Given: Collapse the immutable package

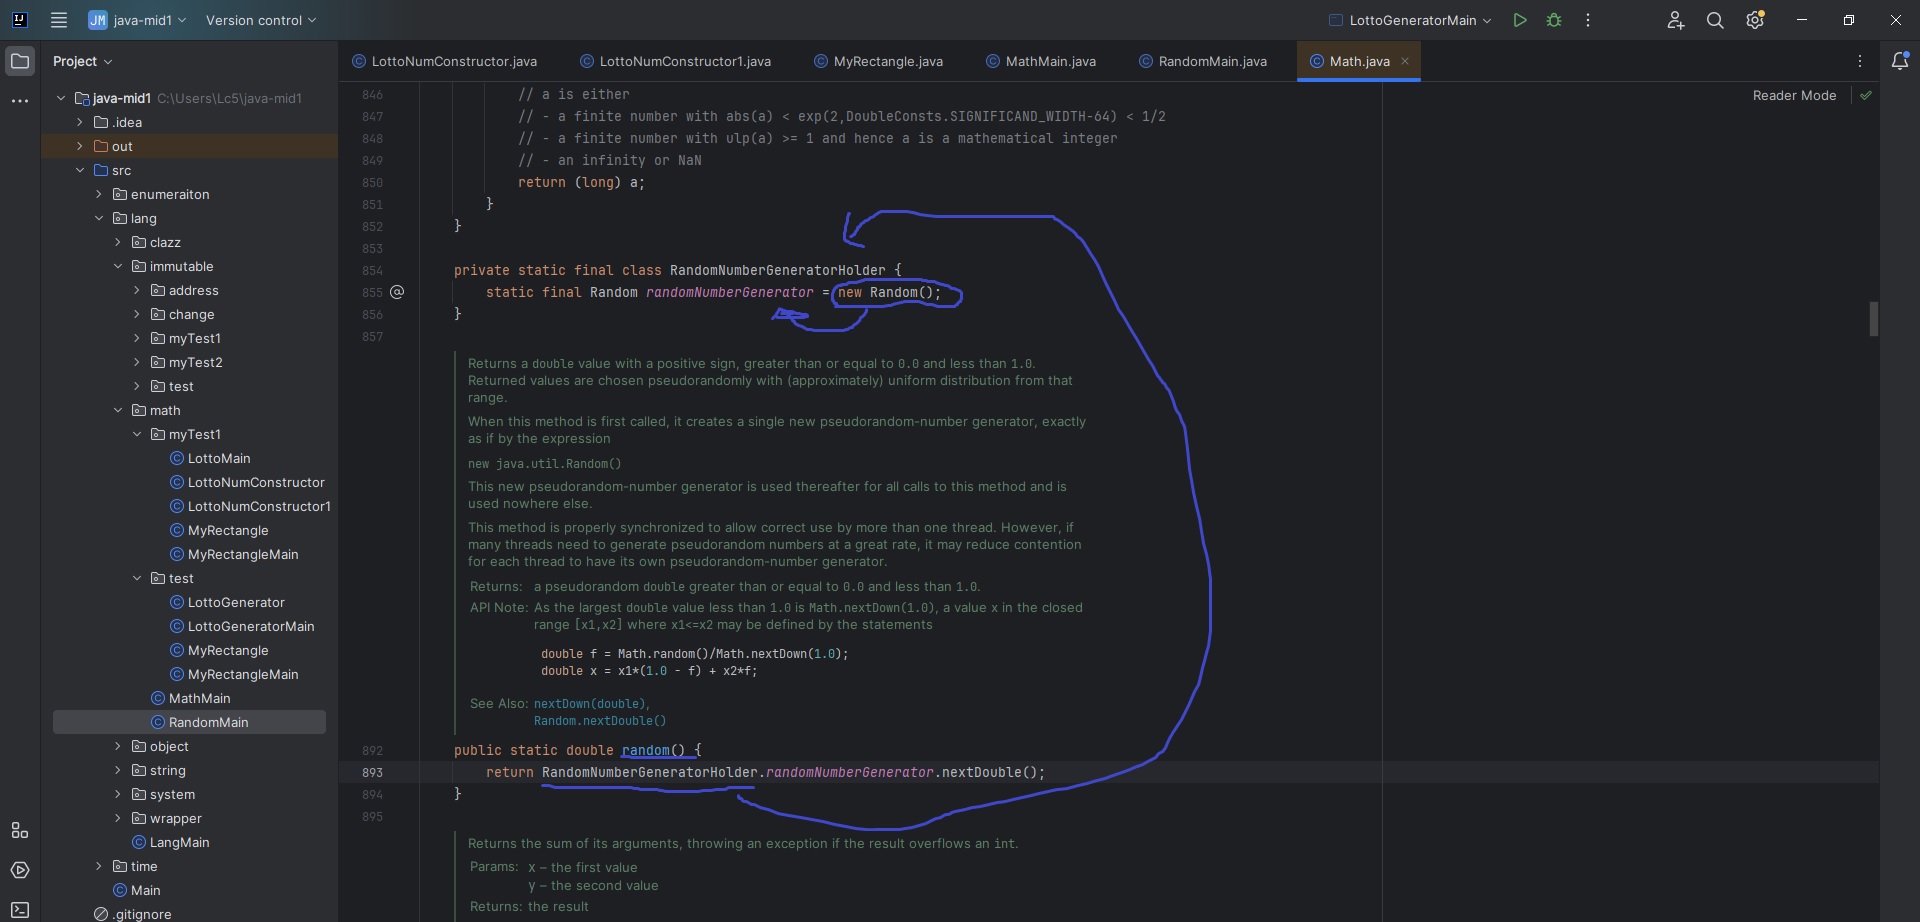Looking at the screenshot, I should point(118,266).
